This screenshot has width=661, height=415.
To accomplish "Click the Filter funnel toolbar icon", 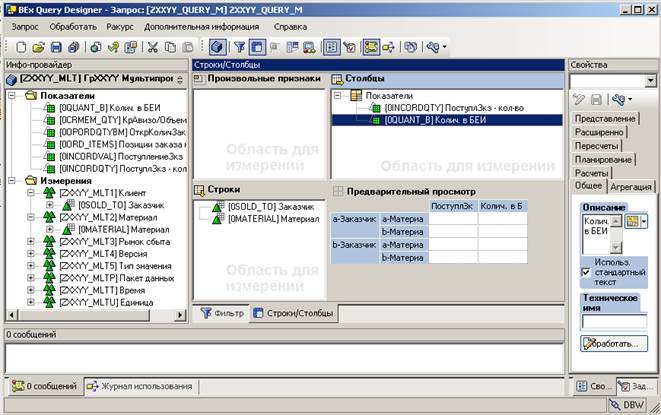I will click(x=239, y=47).
